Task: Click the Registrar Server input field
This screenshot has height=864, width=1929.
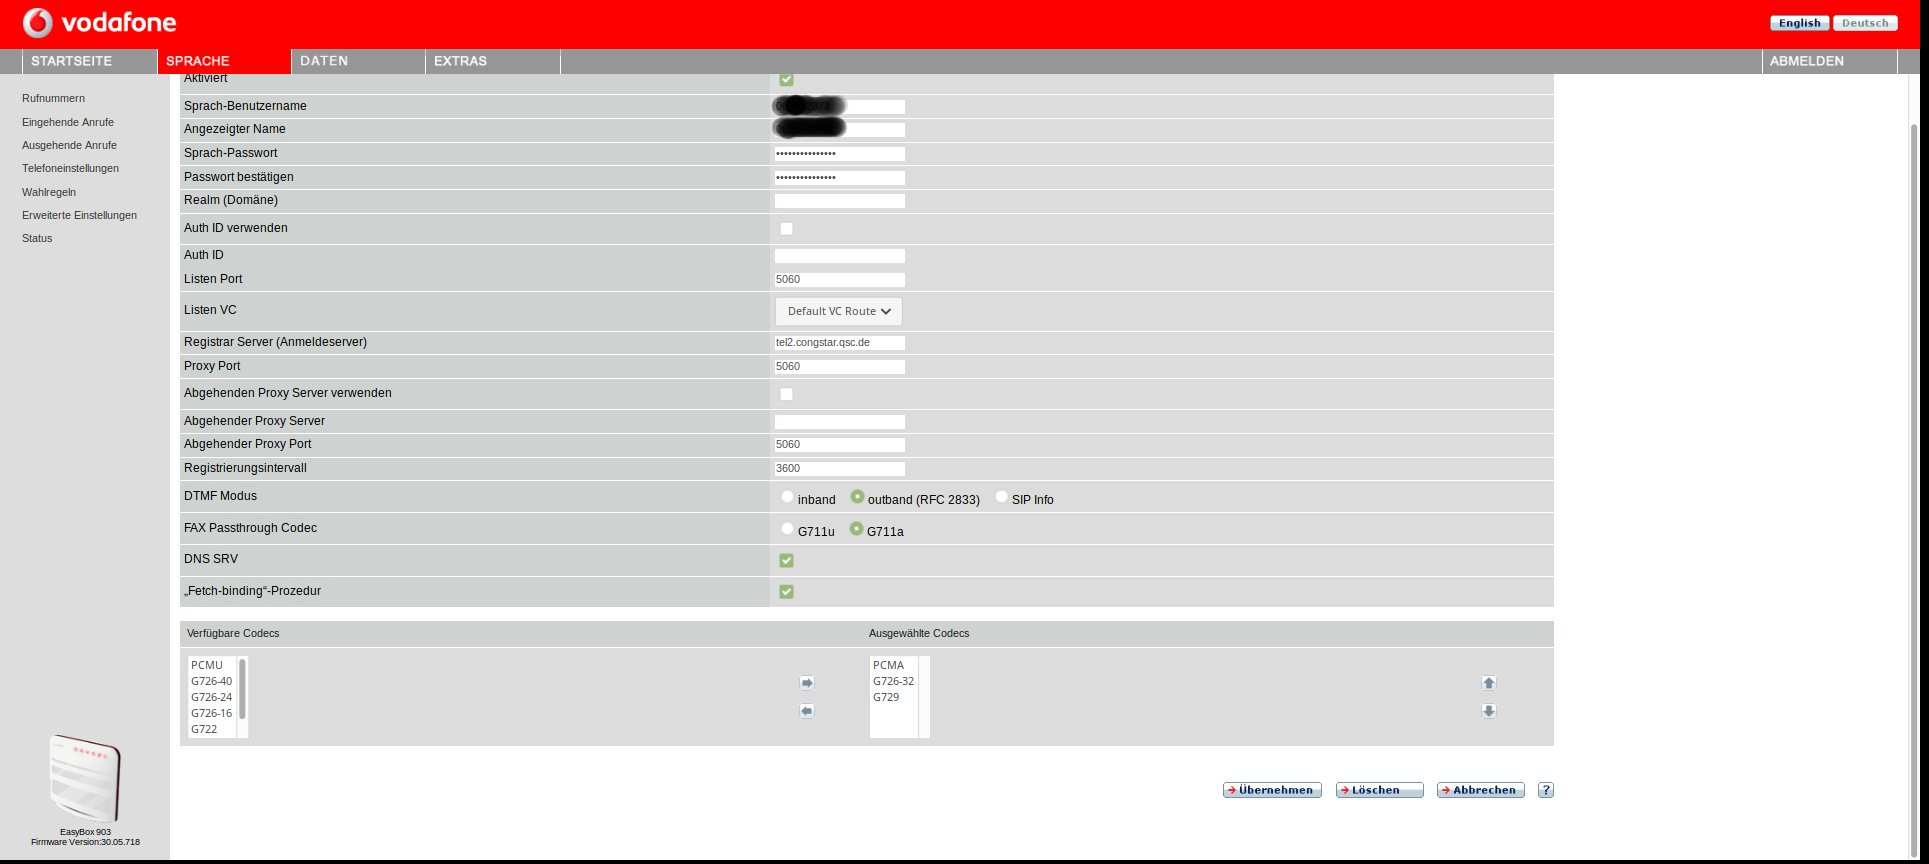Action: [x=839, y=343]
